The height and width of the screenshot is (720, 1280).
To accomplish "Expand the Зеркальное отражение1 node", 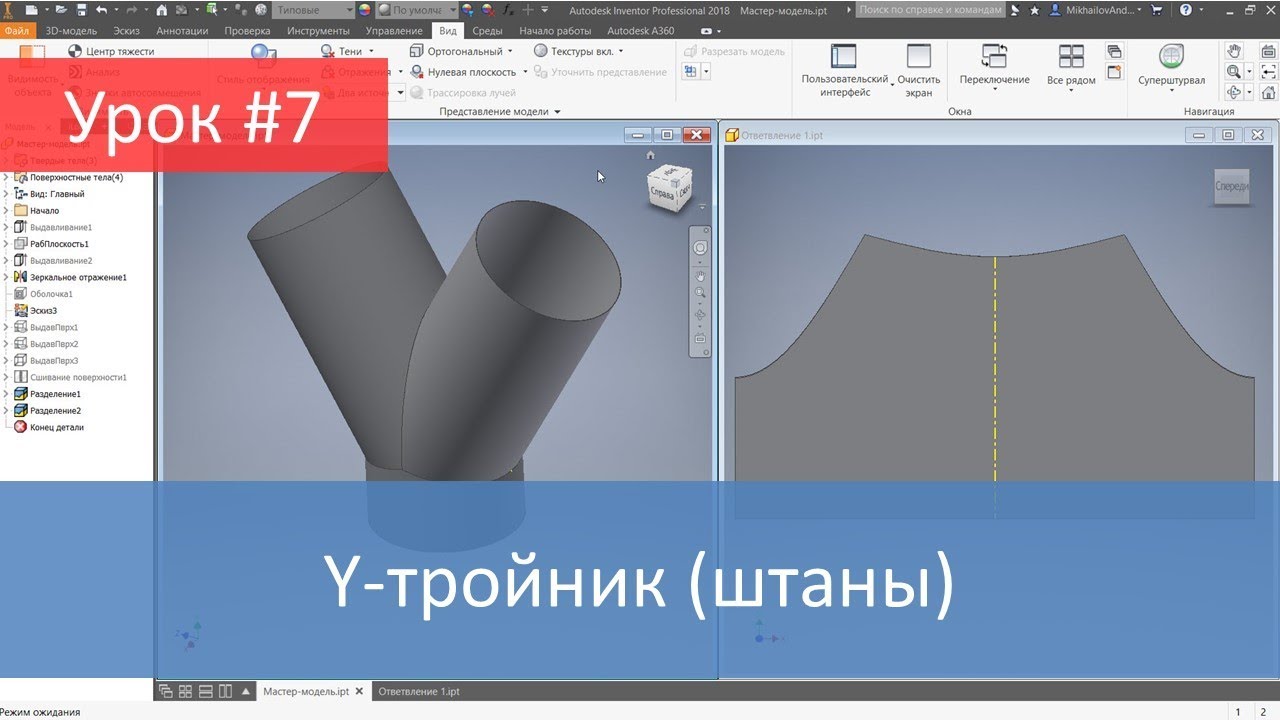I will (x=6, y=277).
